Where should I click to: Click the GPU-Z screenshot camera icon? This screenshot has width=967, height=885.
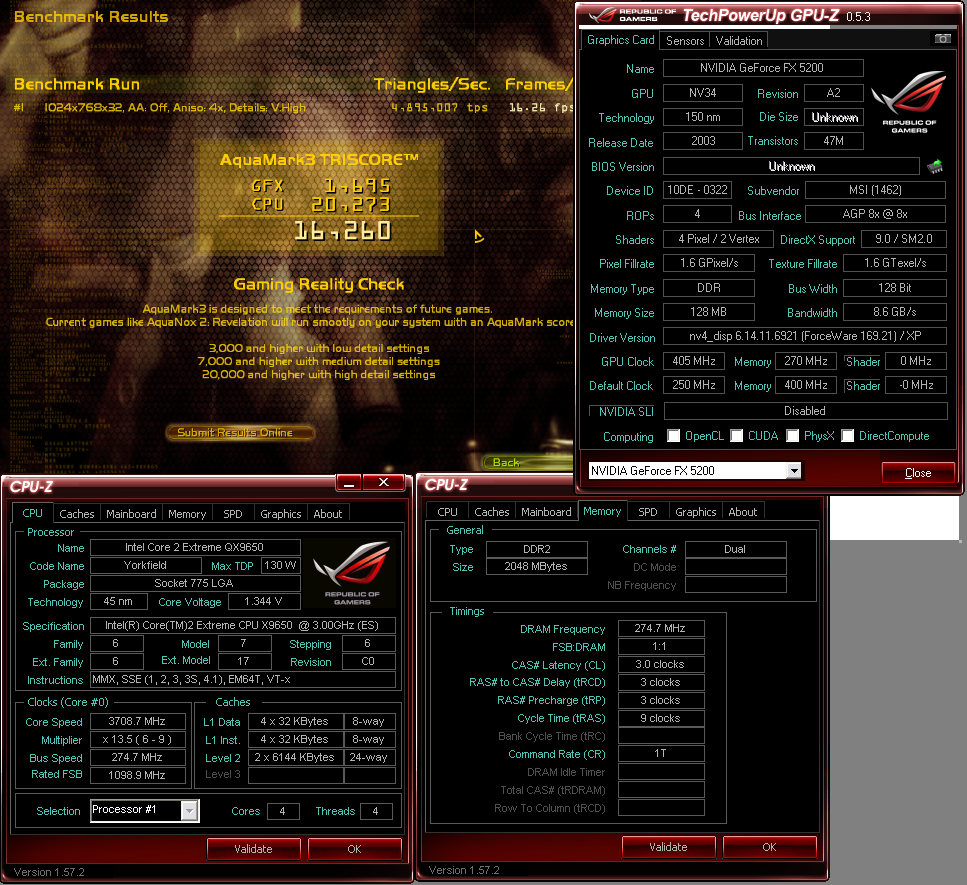pyautogui.click(x=942, y=39)
